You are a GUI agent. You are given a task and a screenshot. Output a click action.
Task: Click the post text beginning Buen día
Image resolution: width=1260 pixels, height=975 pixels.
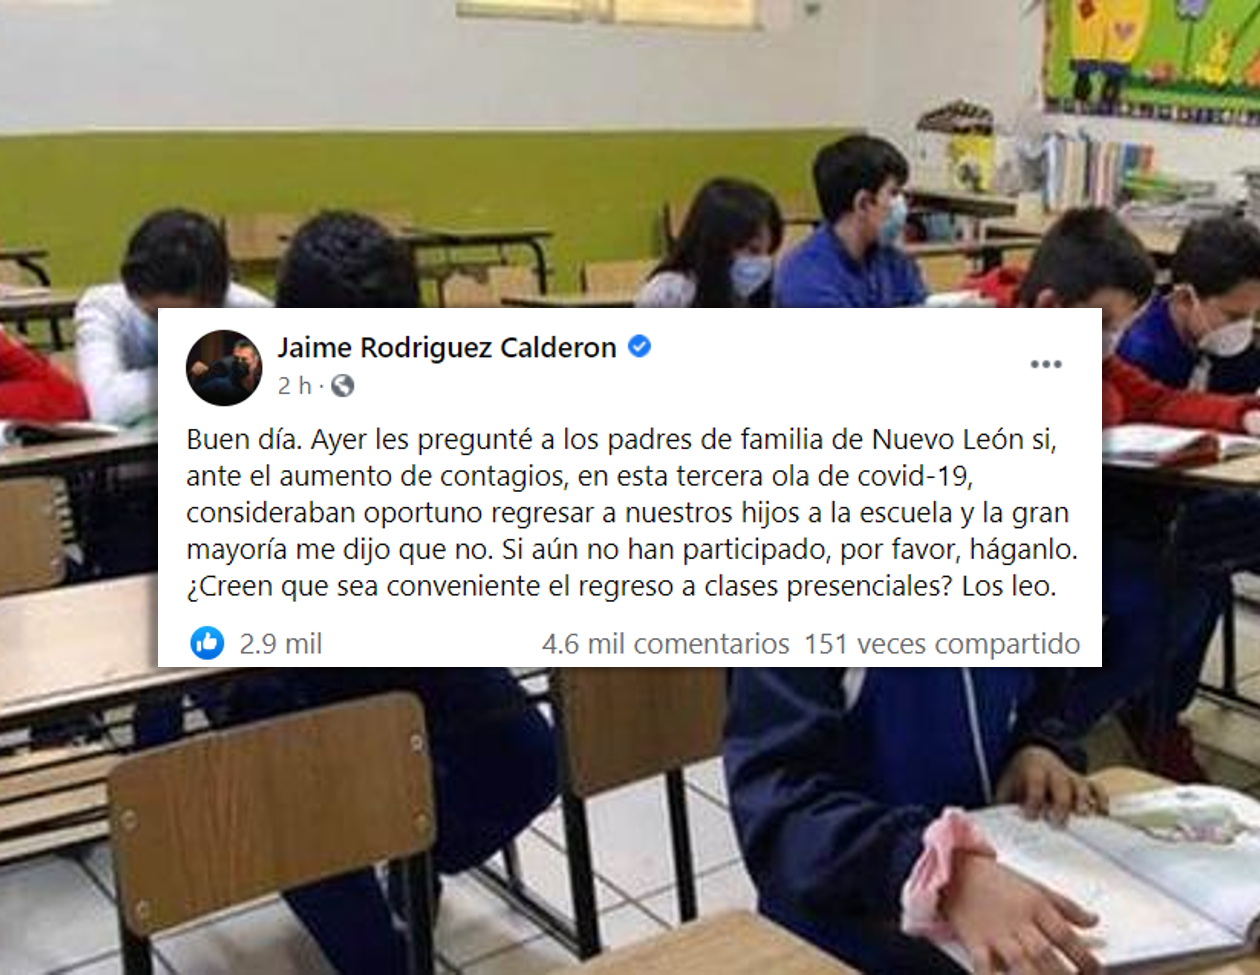point(632,513)
